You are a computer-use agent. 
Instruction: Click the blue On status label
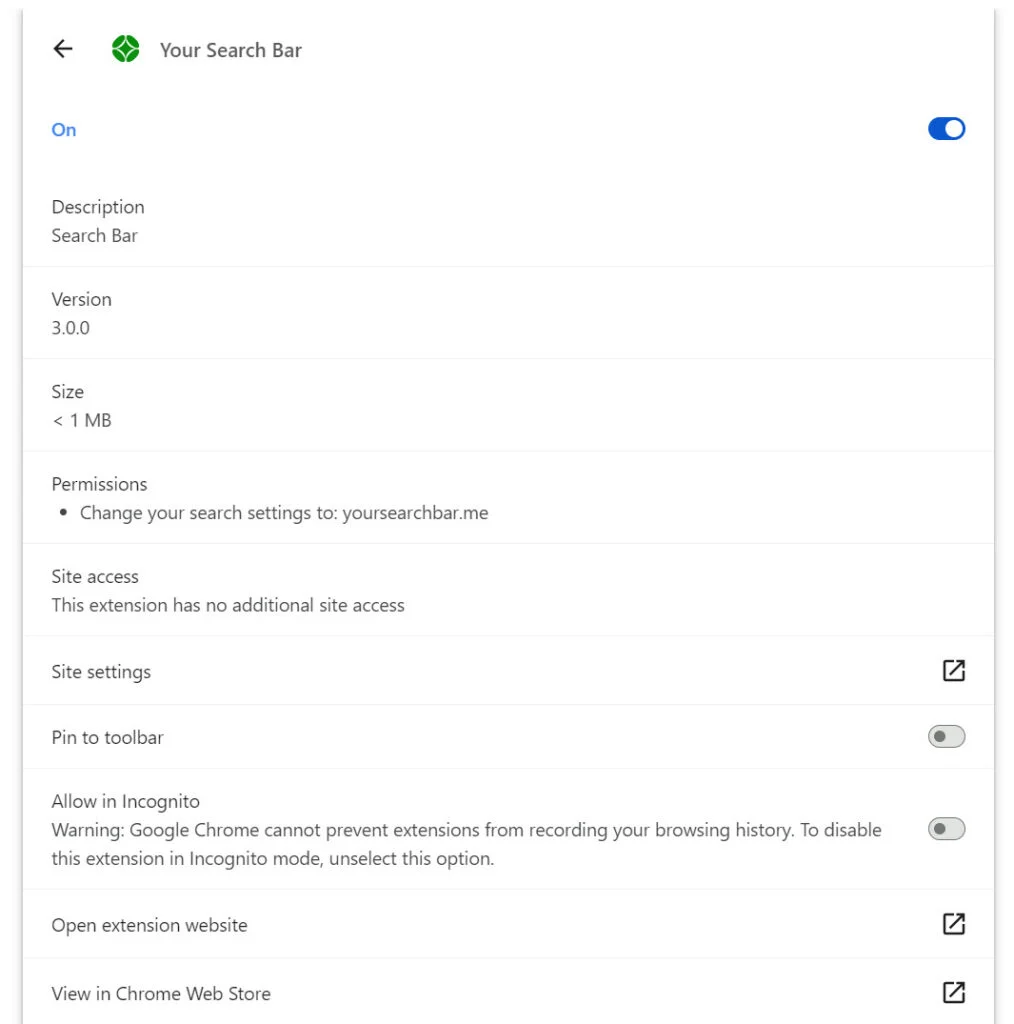pyautogui.click(x=64, y=130)
